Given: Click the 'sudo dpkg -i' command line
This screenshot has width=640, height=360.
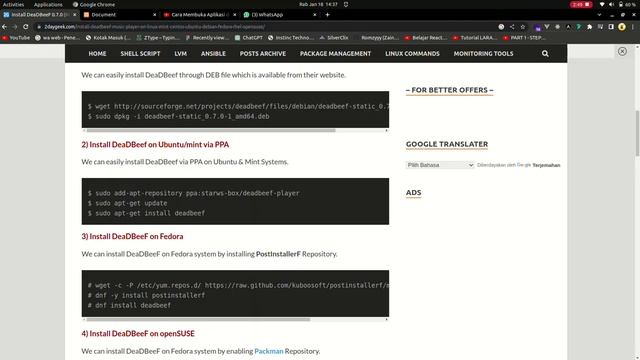Looking at the screenshot, I should pyautogui.click(x=178, y=116).
